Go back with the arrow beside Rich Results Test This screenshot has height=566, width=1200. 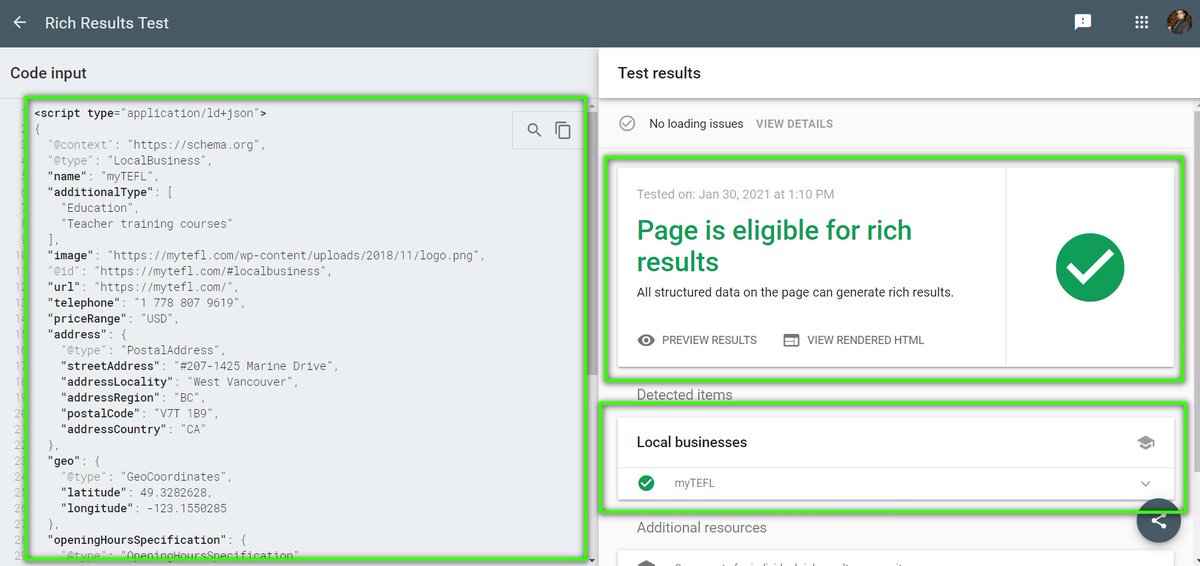coord(20,22)
